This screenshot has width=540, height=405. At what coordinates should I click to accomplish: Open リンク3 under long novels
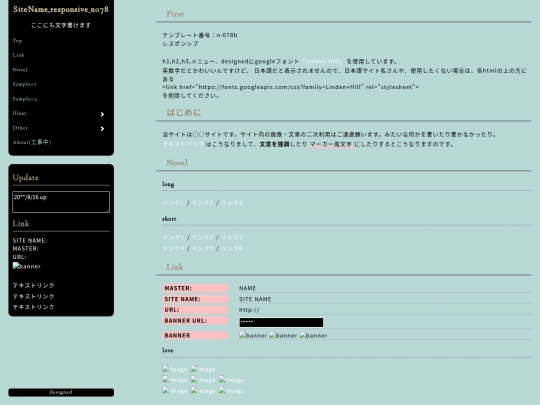(x=232, y=203)
